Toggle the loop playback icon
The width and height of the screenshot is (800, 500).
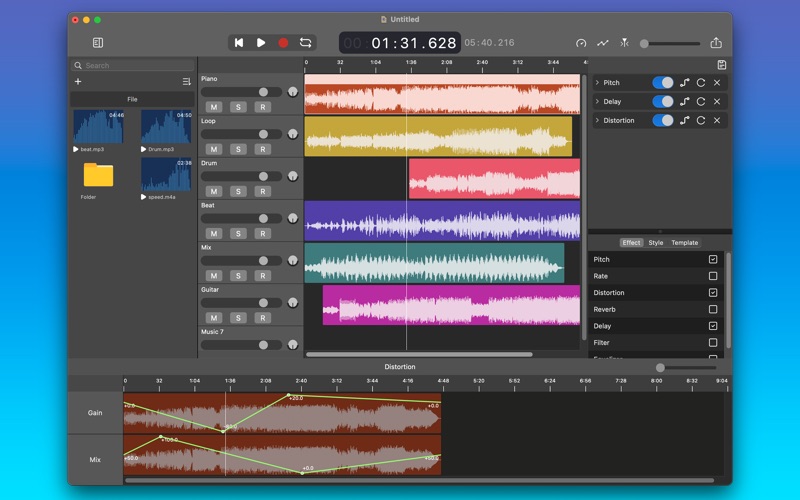[x=306, y=43]
